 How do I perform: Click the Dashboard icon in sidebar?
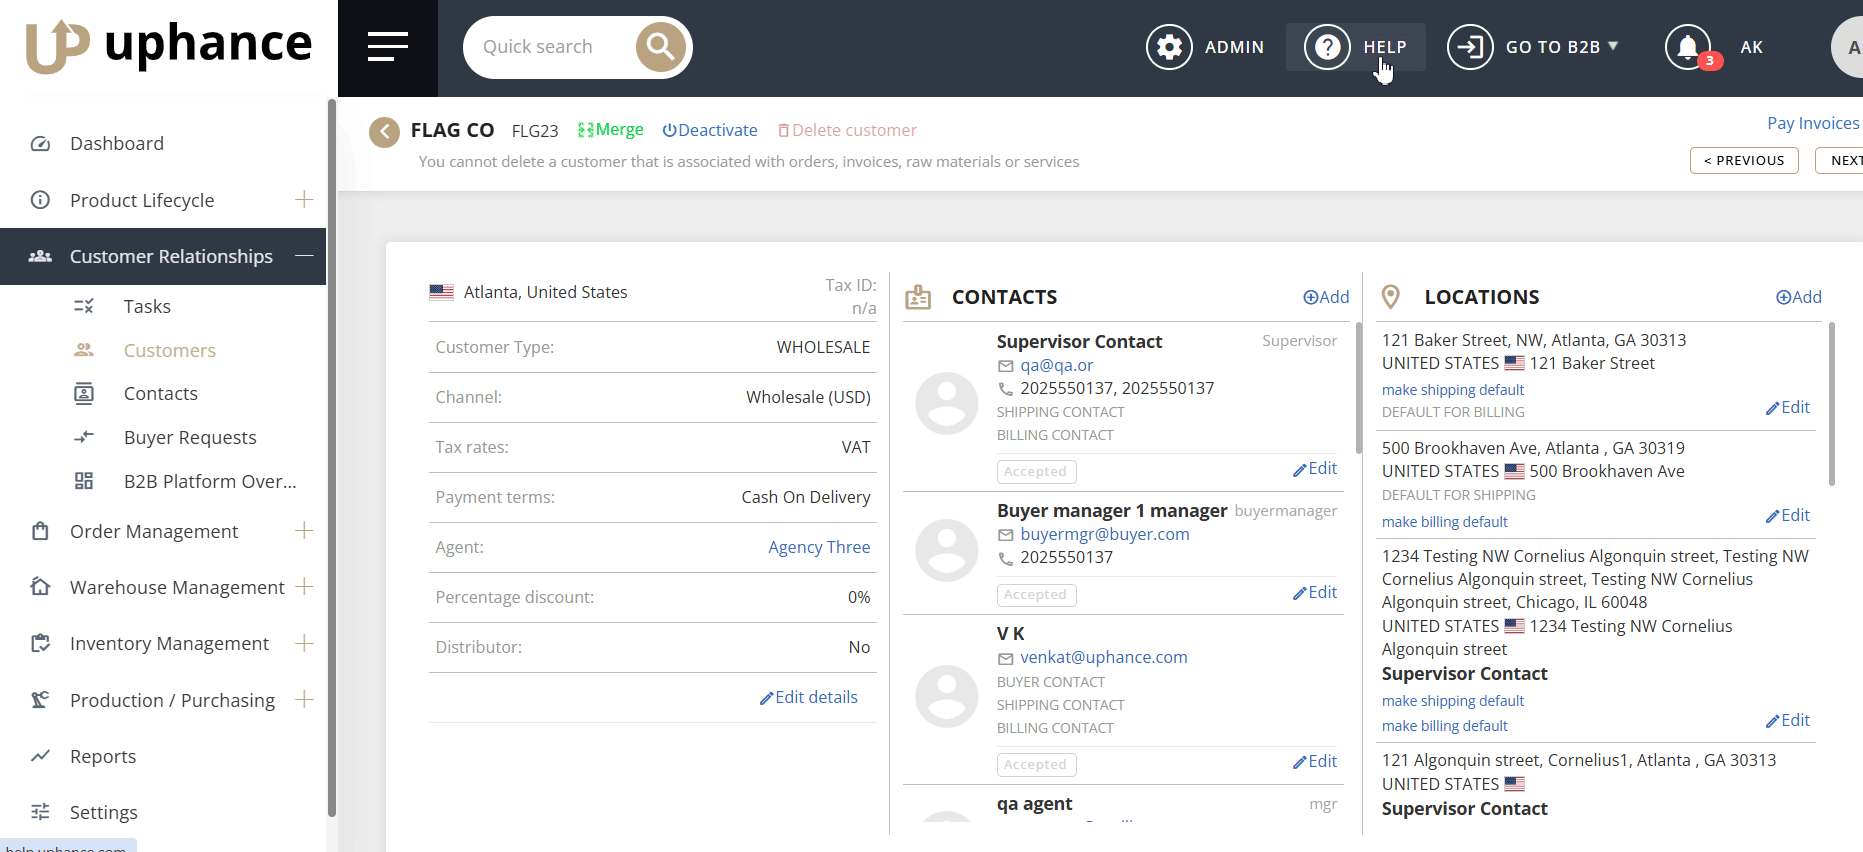[40, 144]
